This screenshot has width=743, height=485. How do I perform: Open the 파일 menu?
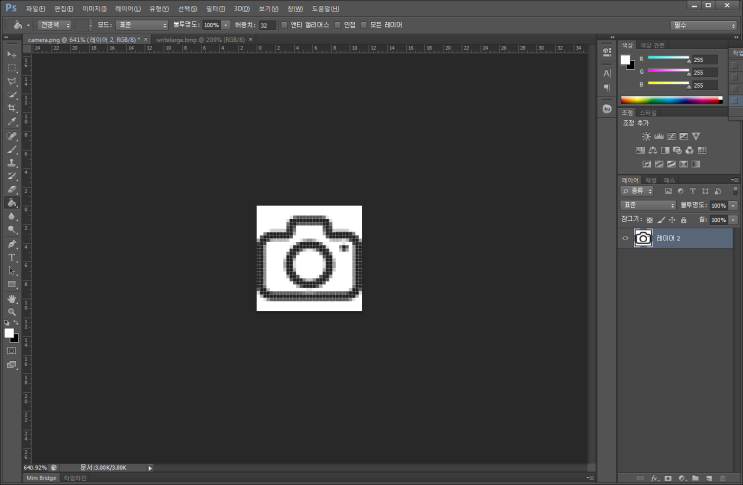point(36,9)
